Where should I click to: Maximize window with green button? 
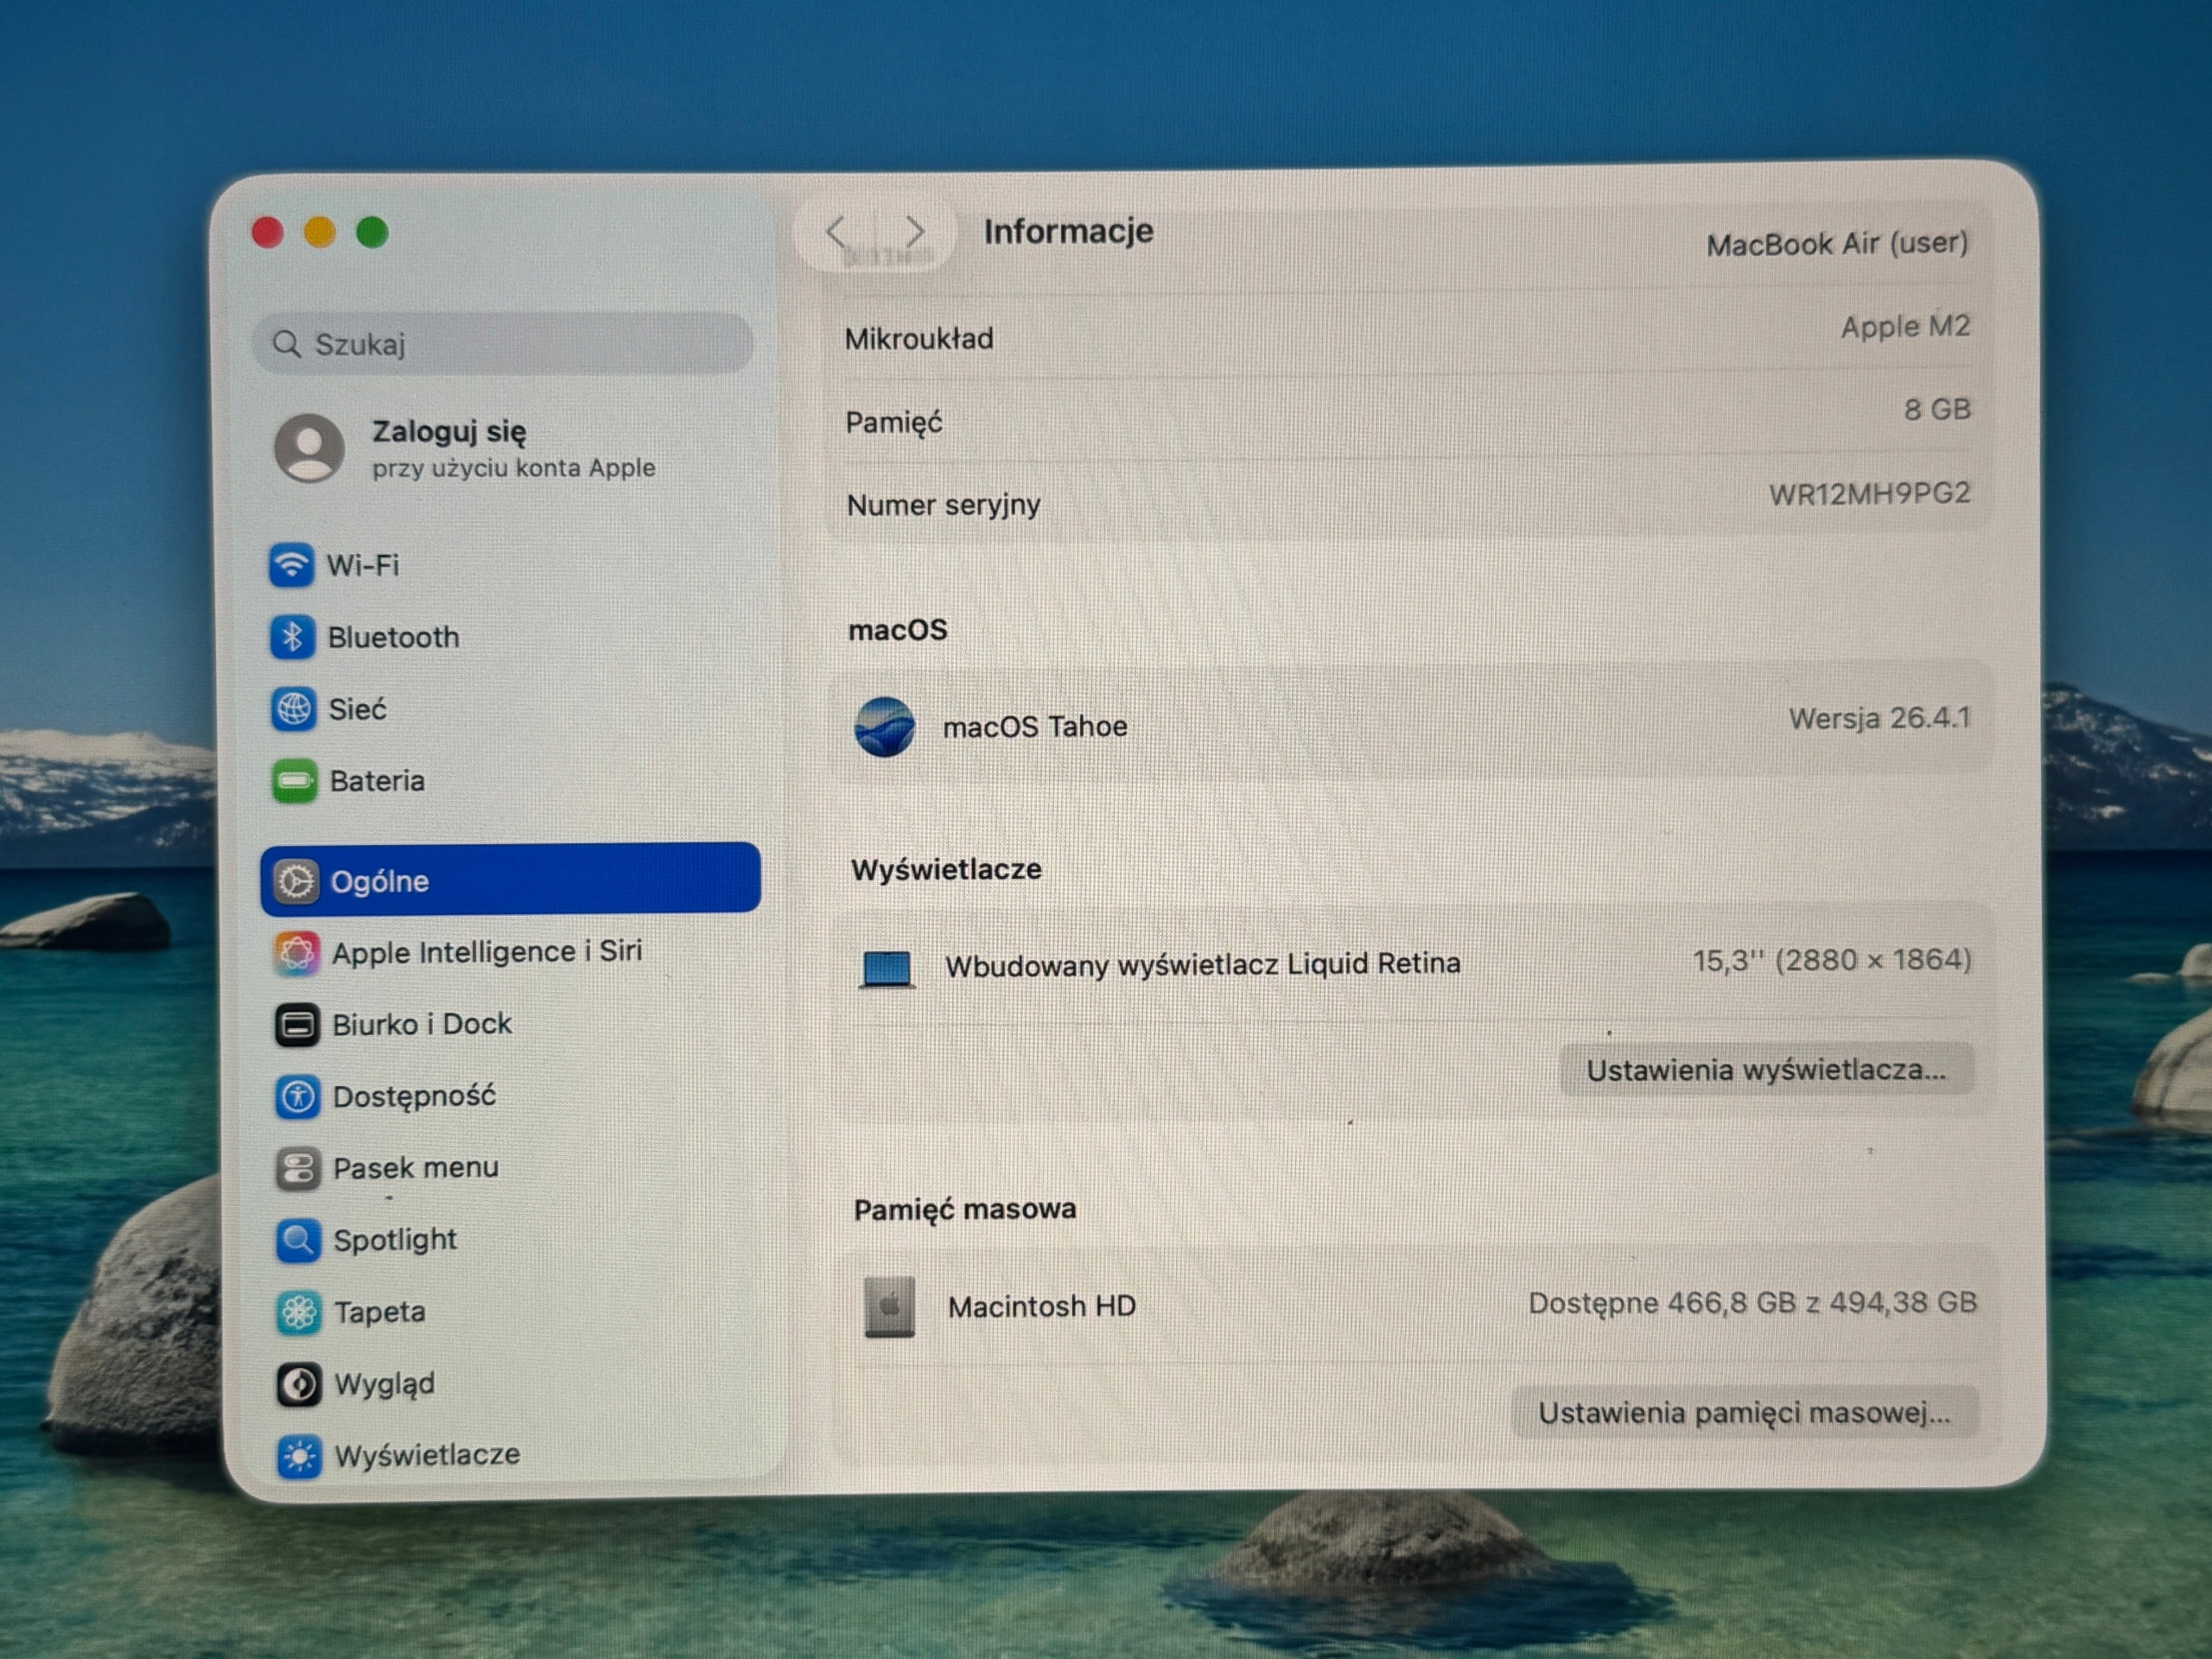tap(373, 233)
